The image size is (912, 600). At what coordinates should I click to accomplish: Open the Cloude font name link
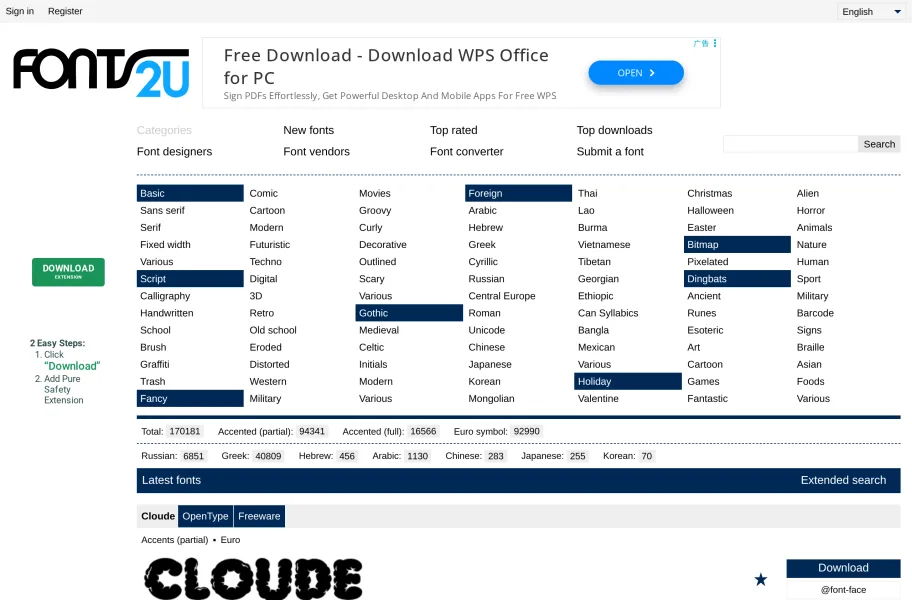pyautogui.click(x=158, y=516)
